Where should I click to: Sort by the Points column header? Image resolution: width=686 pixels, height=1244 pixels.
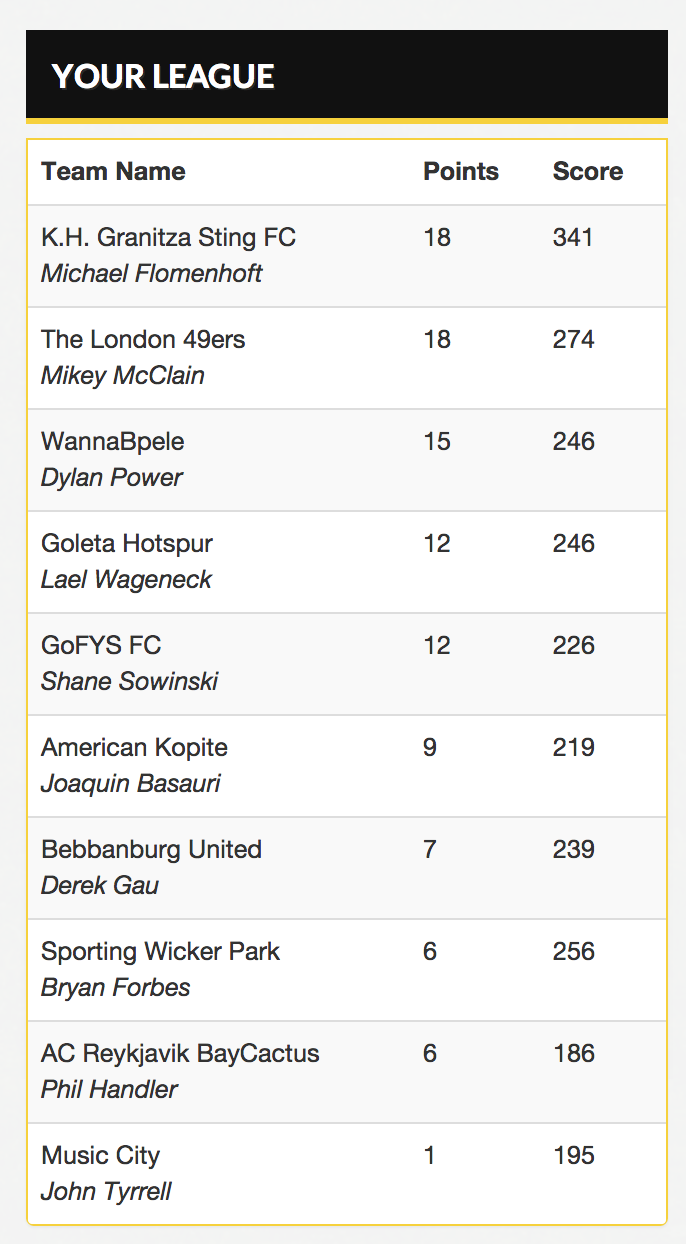[x=461, y=171]
